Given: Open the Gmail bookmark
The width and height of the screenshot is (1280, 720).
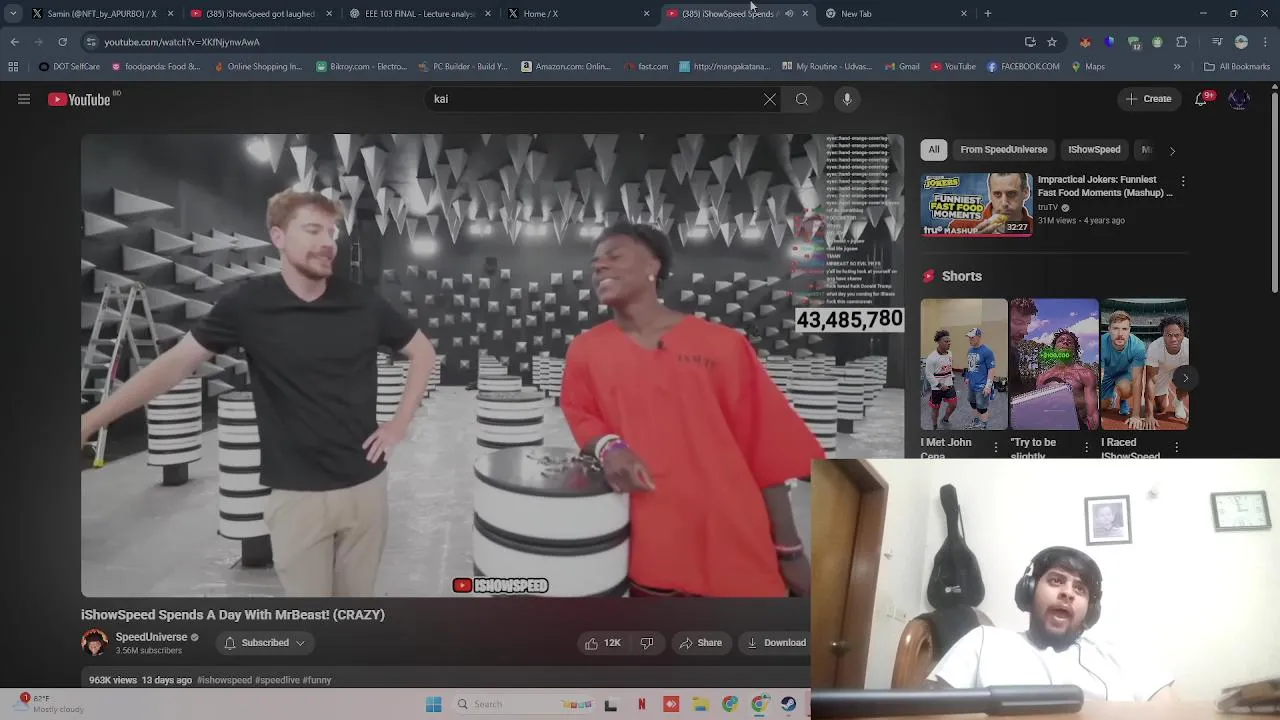Looking at the screenshot, I should click(901, 67).
